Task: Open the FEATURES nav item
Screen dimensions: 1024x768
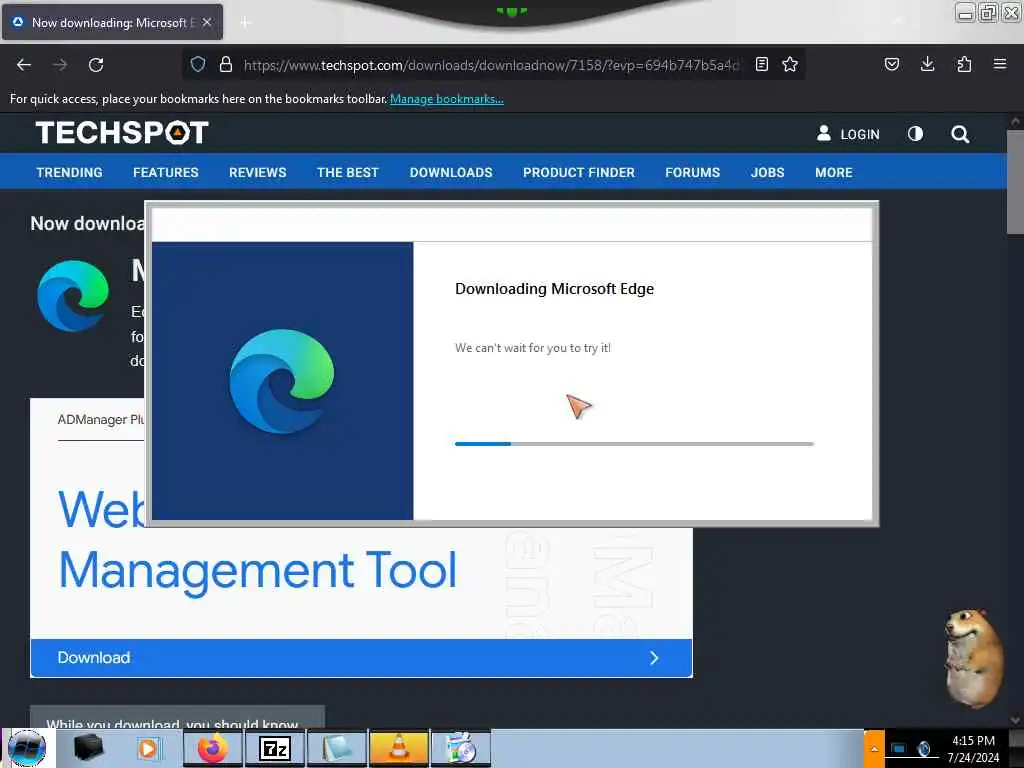Action: pyautogui.click(x=166, y=172)
